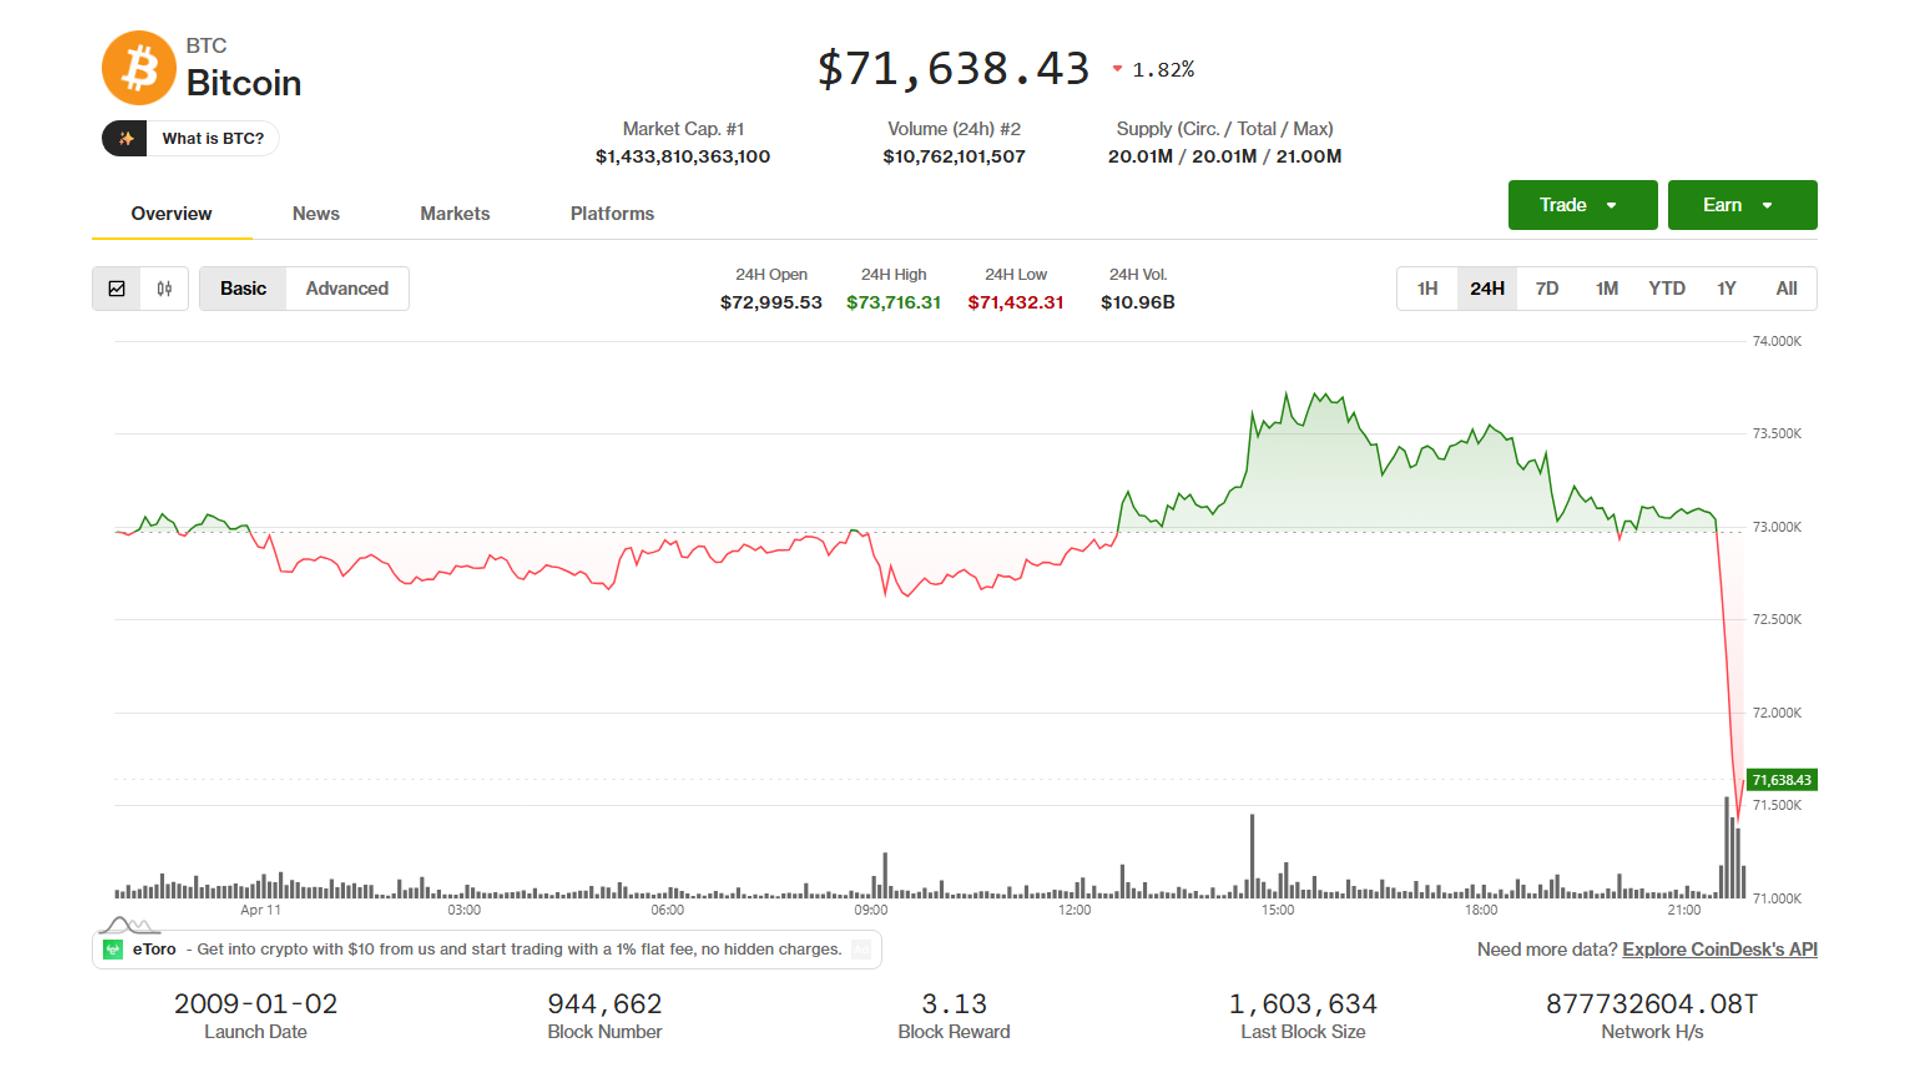
Task: Select the 7D timeframe
Action: (x=1546, y=288)
